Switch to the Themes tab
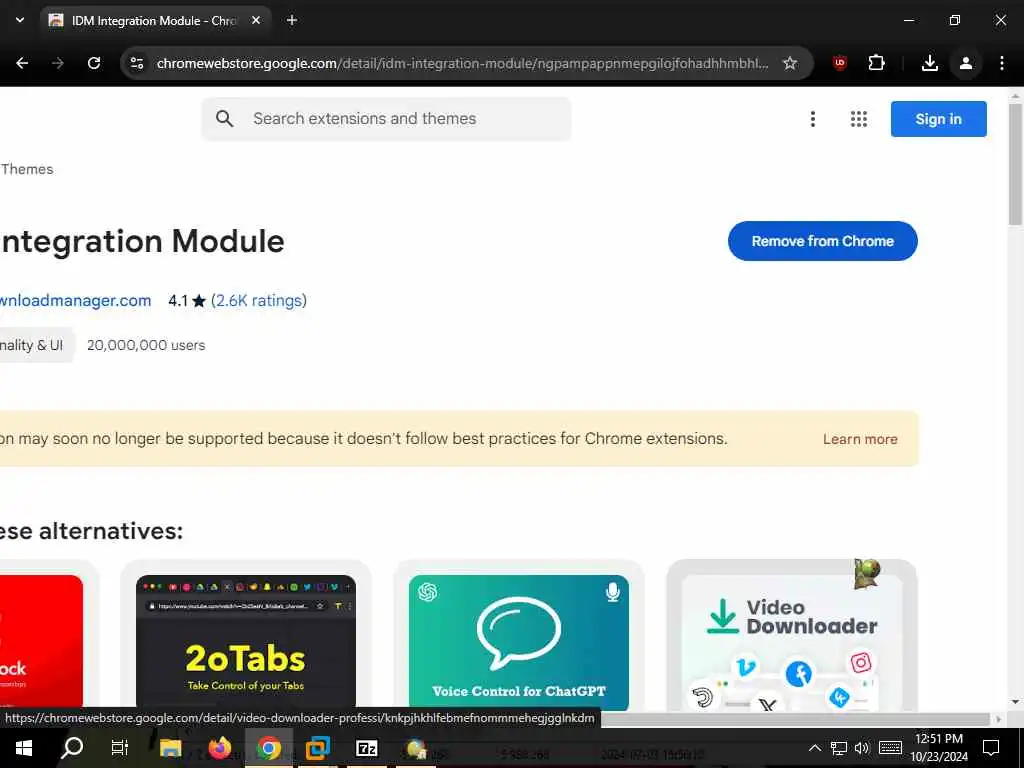1024x768 pixels. click(x=27, y=169)
